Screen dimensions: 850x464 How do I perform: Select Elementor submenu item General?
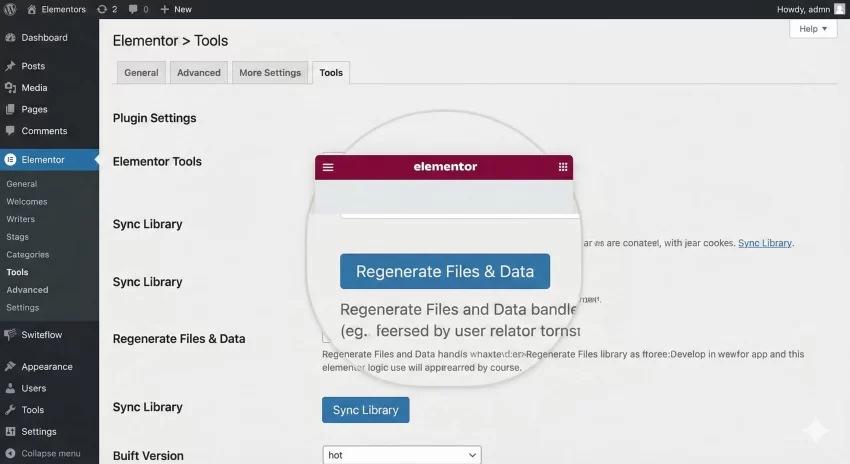[22, 184]
